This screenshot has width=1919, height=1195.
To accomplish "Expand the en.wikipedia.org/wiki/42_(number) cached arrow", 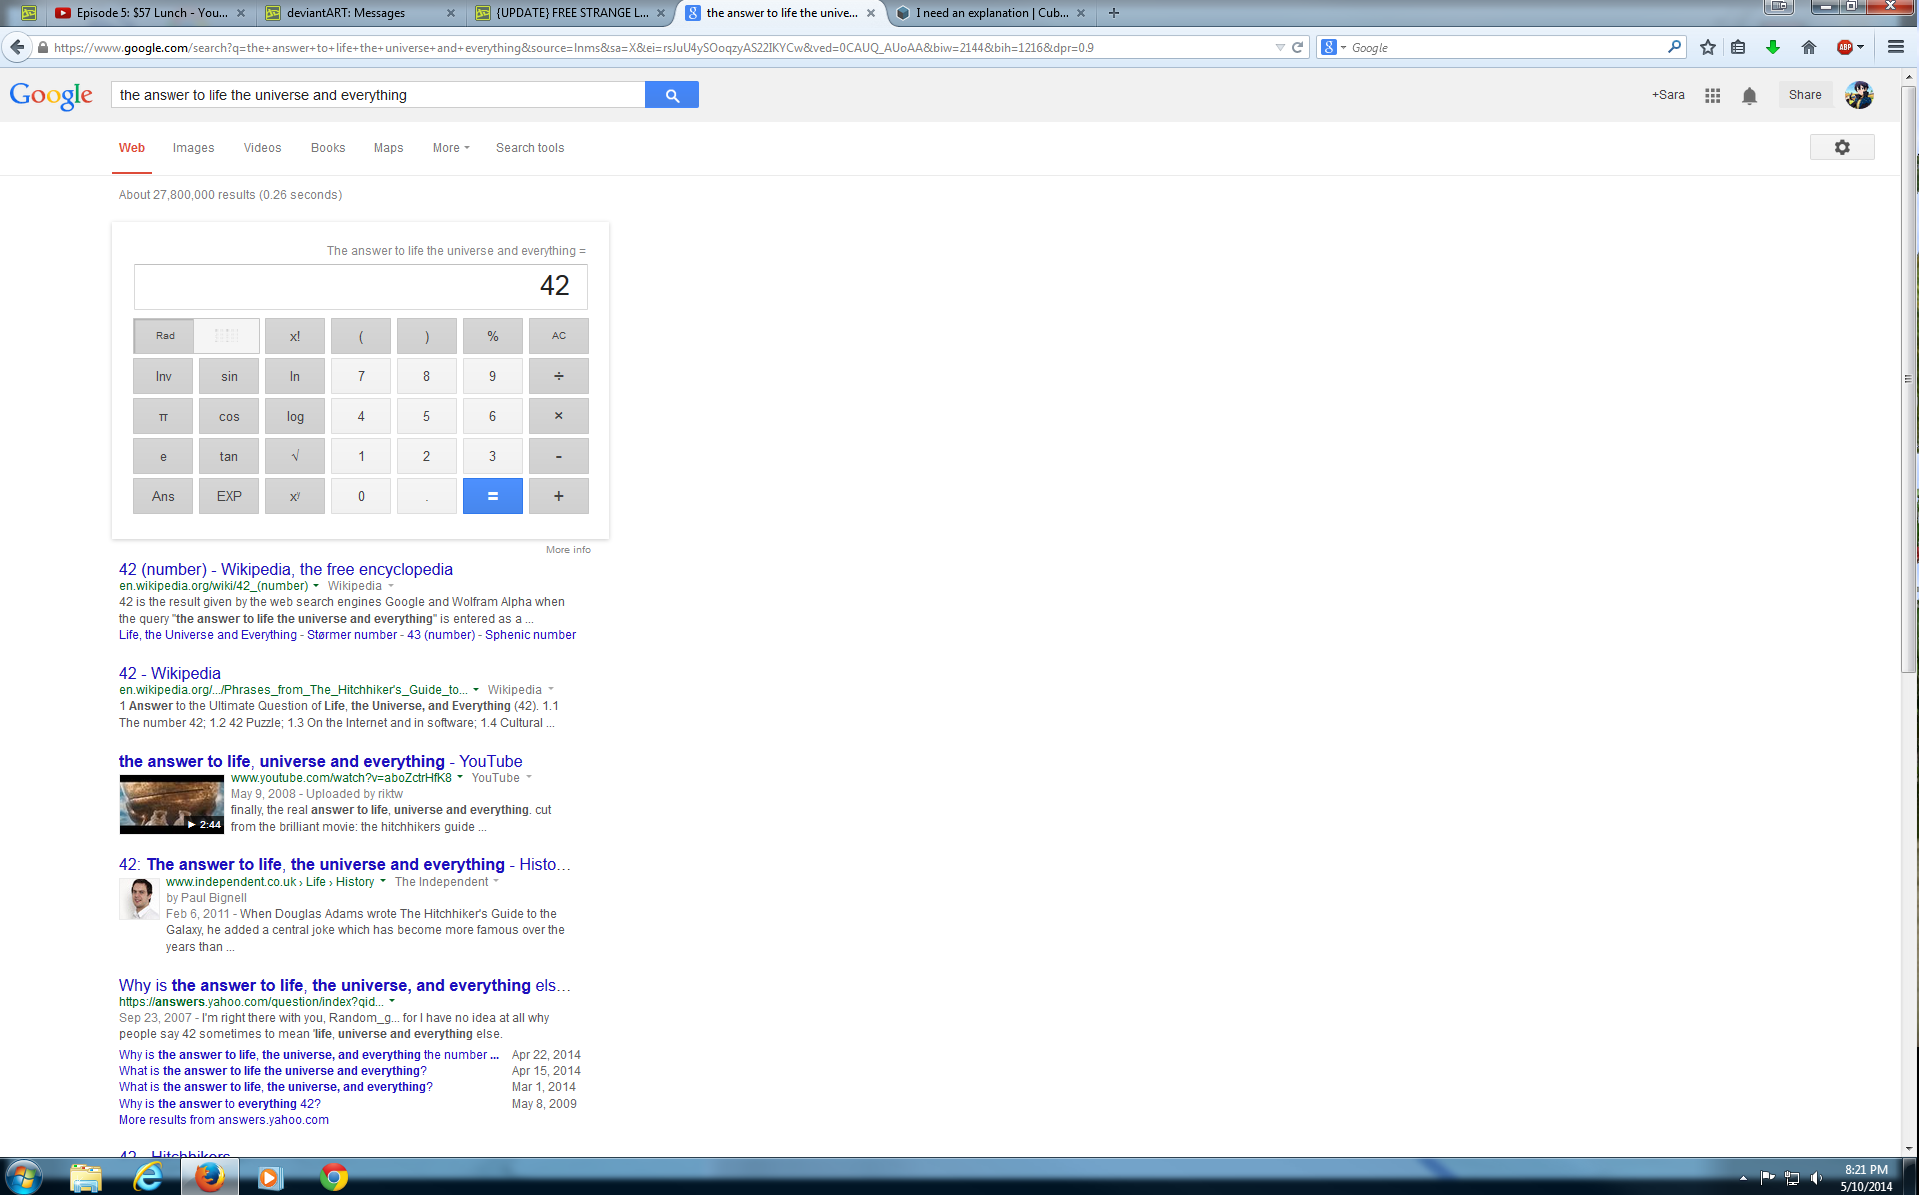I will click(316, 586).
